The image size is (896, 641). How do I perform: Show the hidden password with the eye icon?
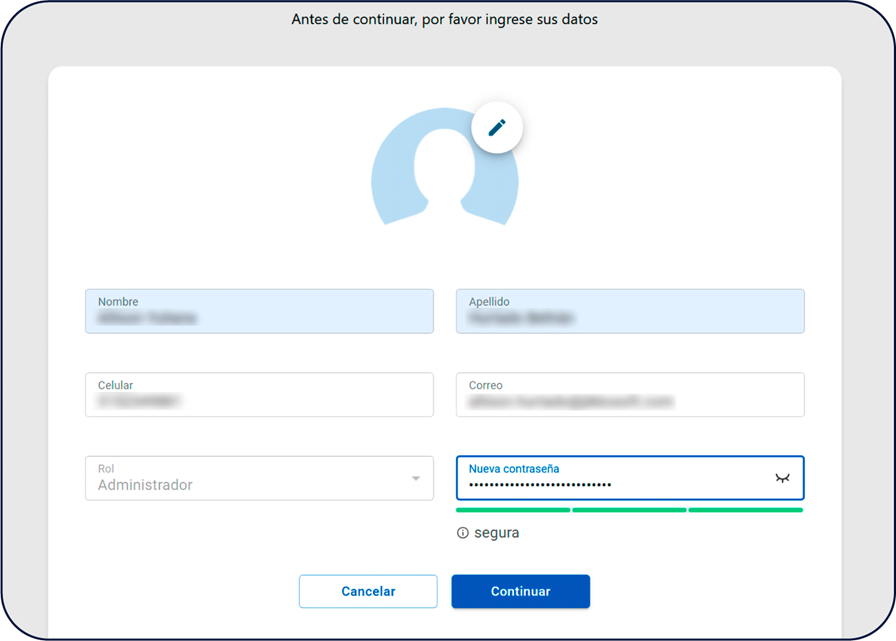782,478
